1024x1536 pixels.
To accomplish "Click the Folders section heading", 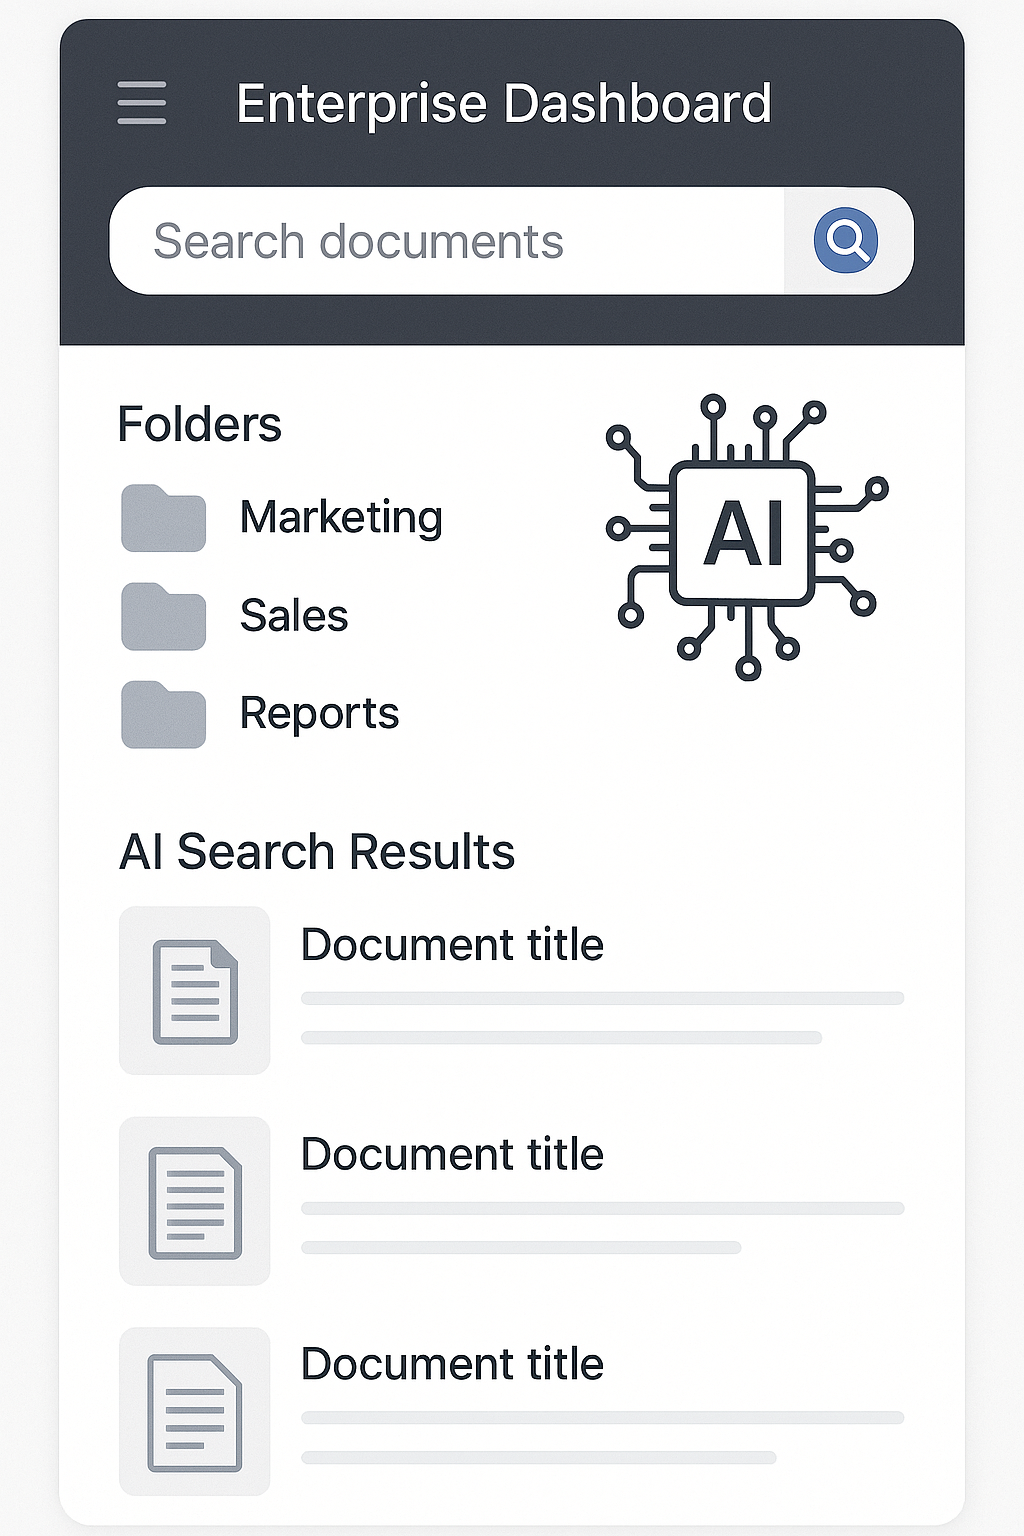I will click(x=199, y=424).
